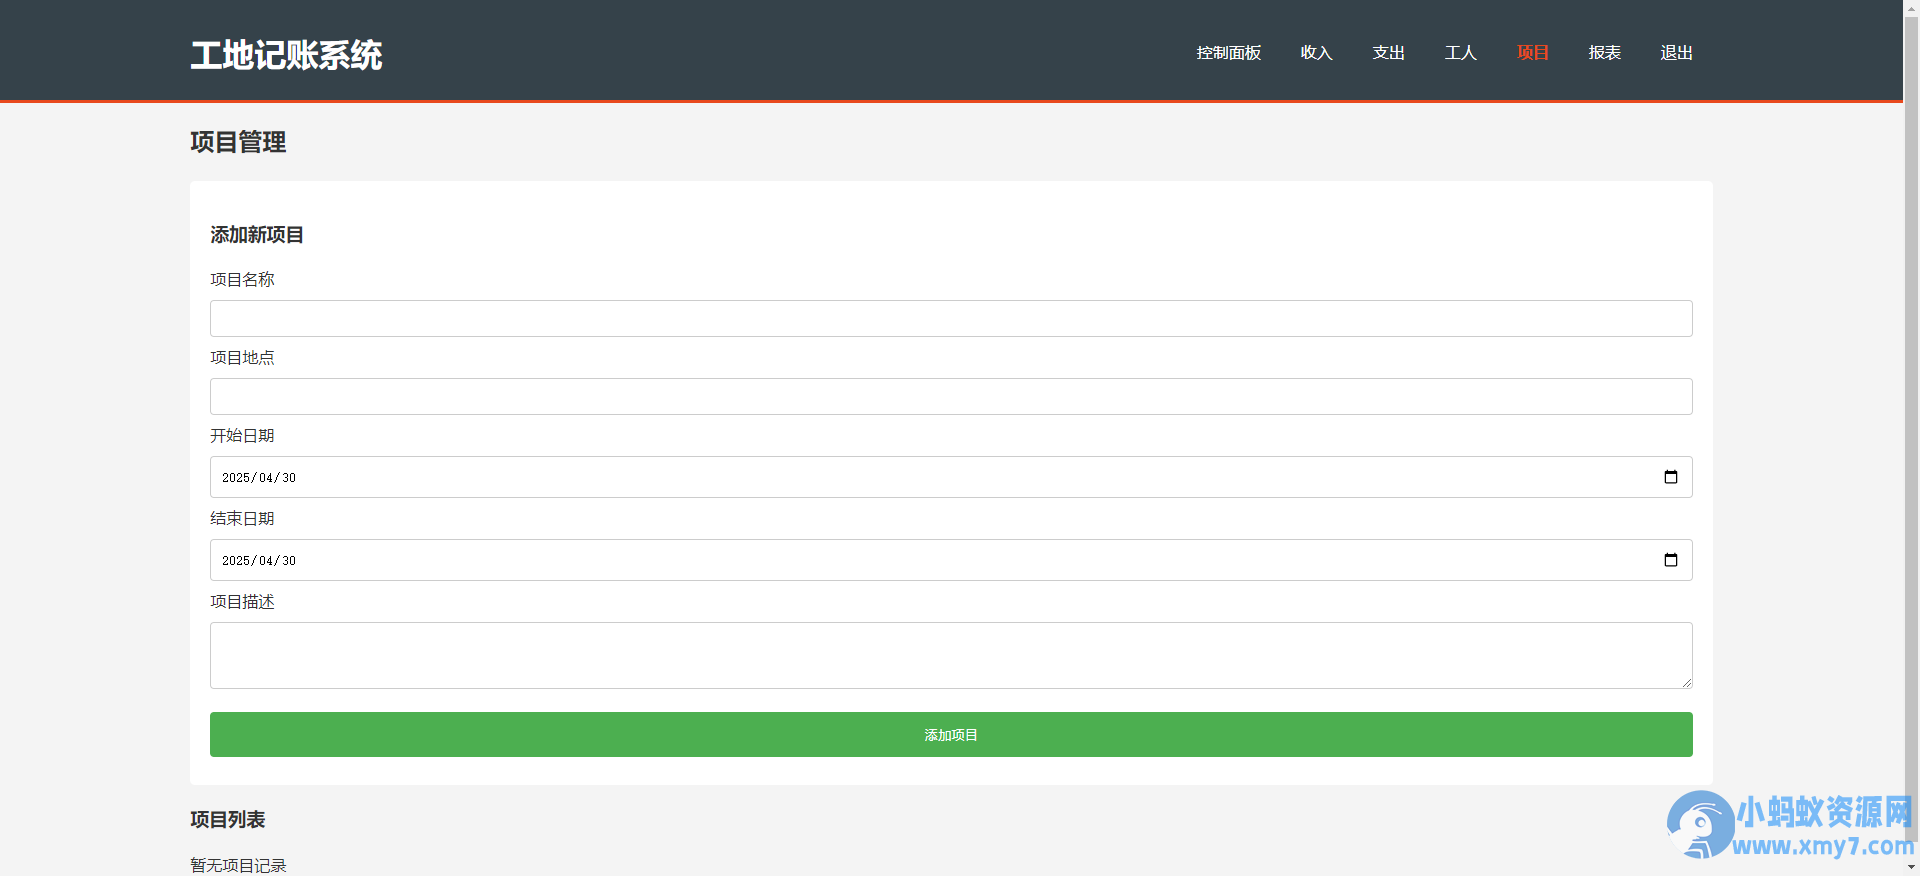Viewport: 1920px width, 876px height.
Task: Open the 工人 page
Action: [x=1460, y=53]
